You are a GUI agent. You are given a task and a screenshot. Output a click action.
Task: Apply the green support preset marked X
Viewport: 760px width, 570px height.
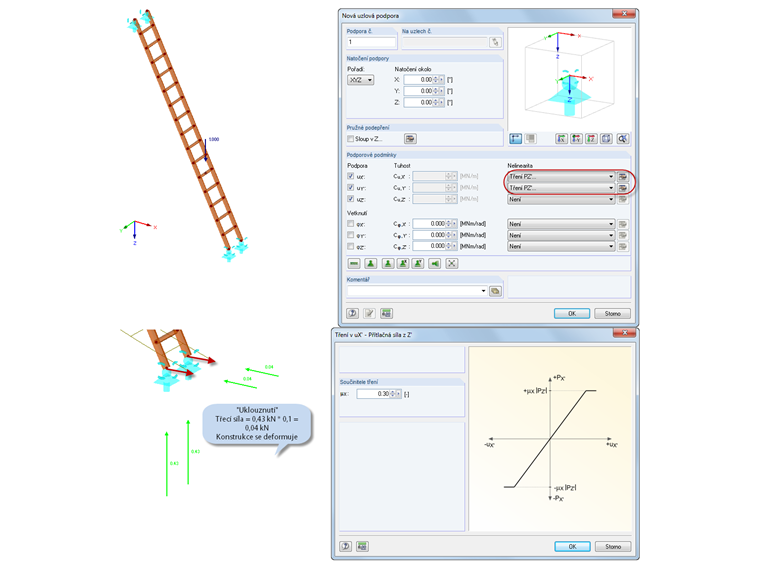(403, 264)
